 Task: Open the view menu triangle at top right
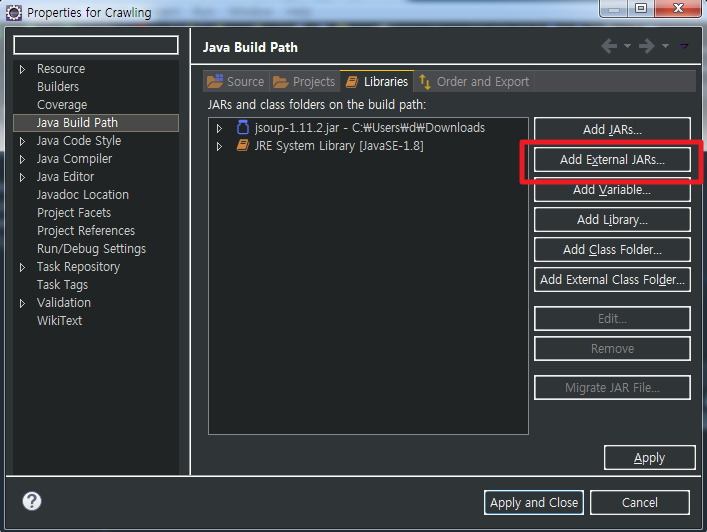point(684,46)
